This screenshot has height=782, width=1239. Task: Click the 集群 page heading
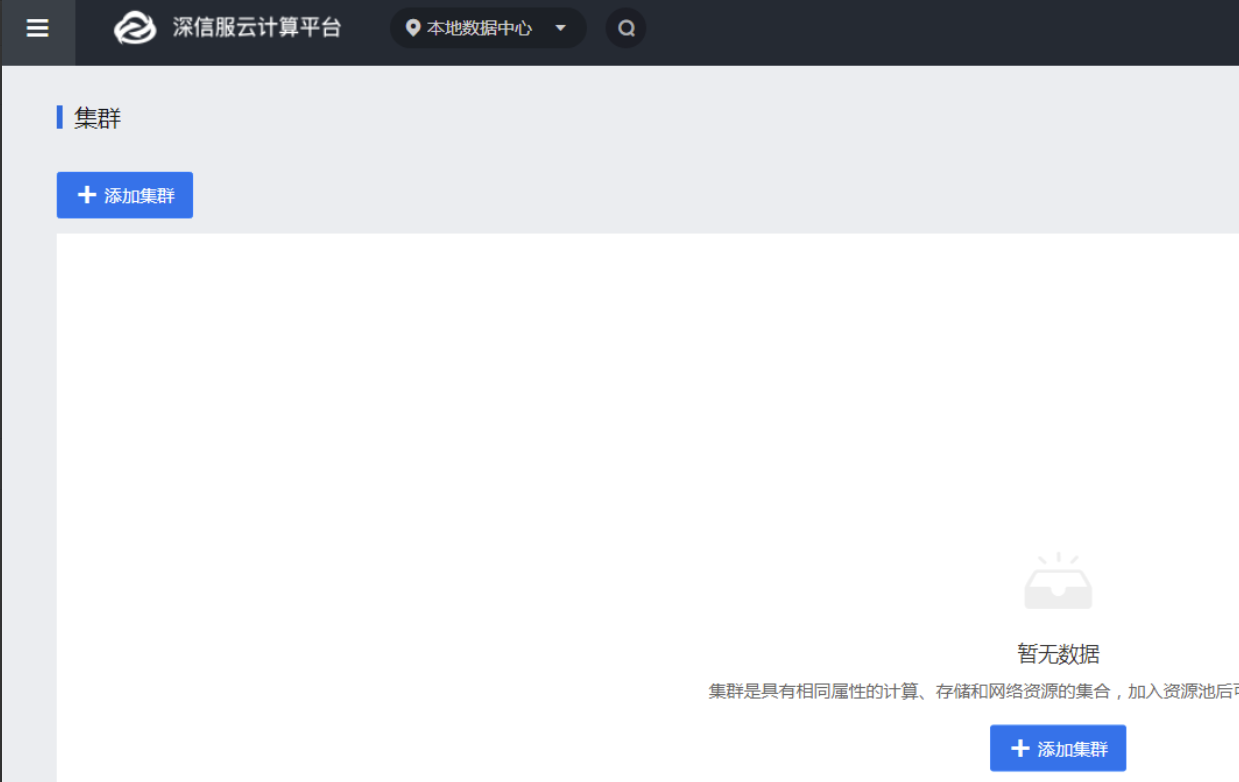coord(98,118)
